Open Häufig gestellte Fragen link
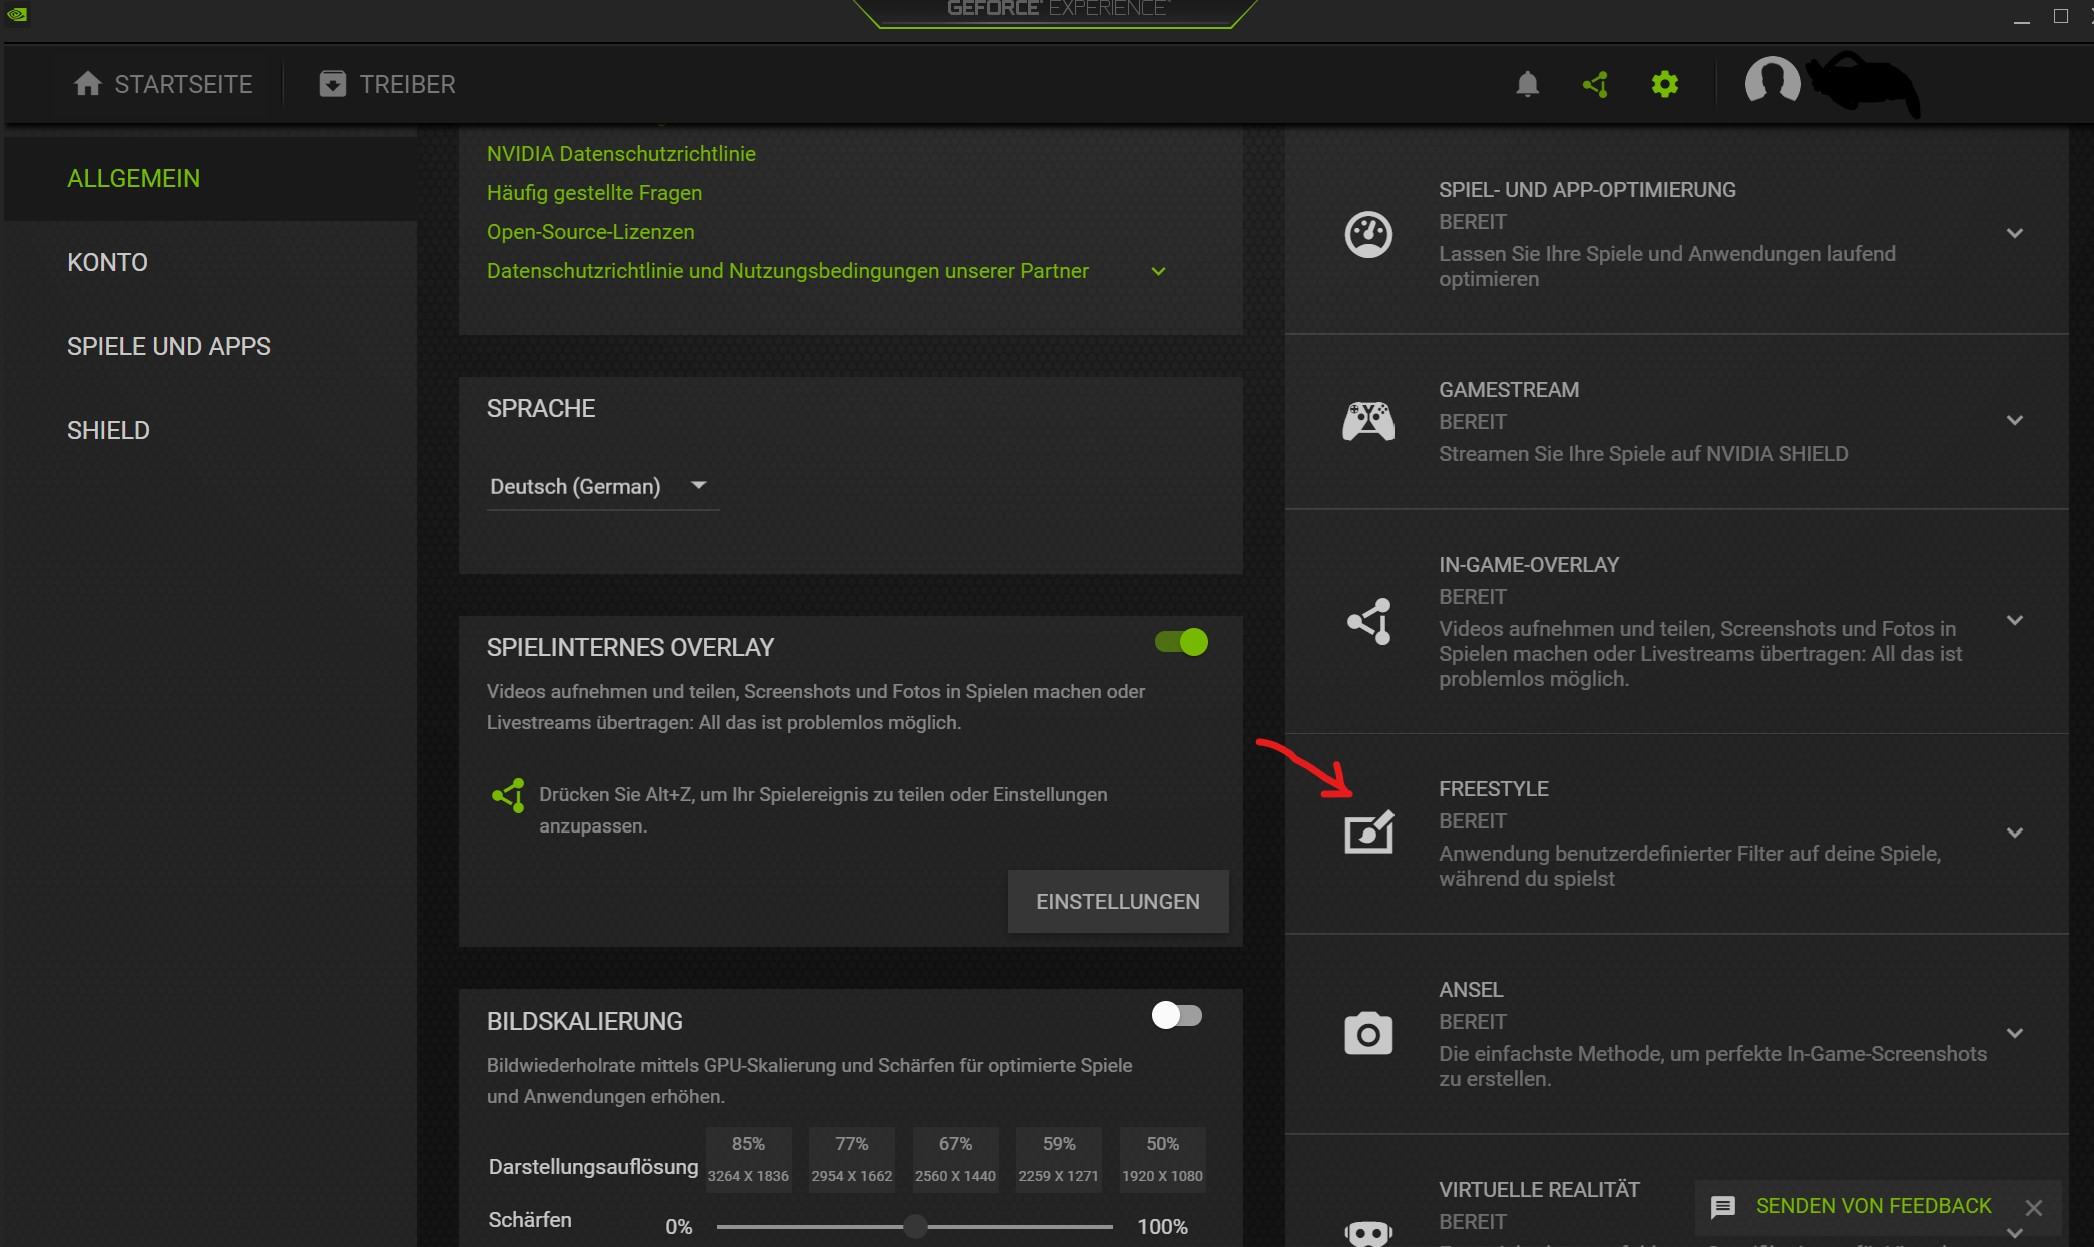2094x1247 pixels. tap(594, 193)
